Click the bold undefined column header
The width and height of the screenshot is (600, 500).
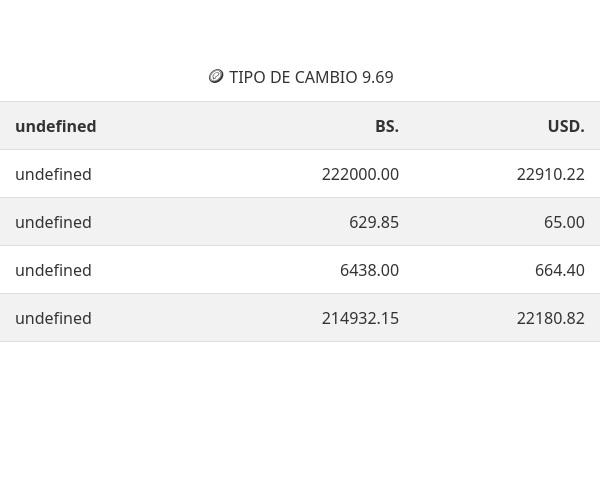56,126
